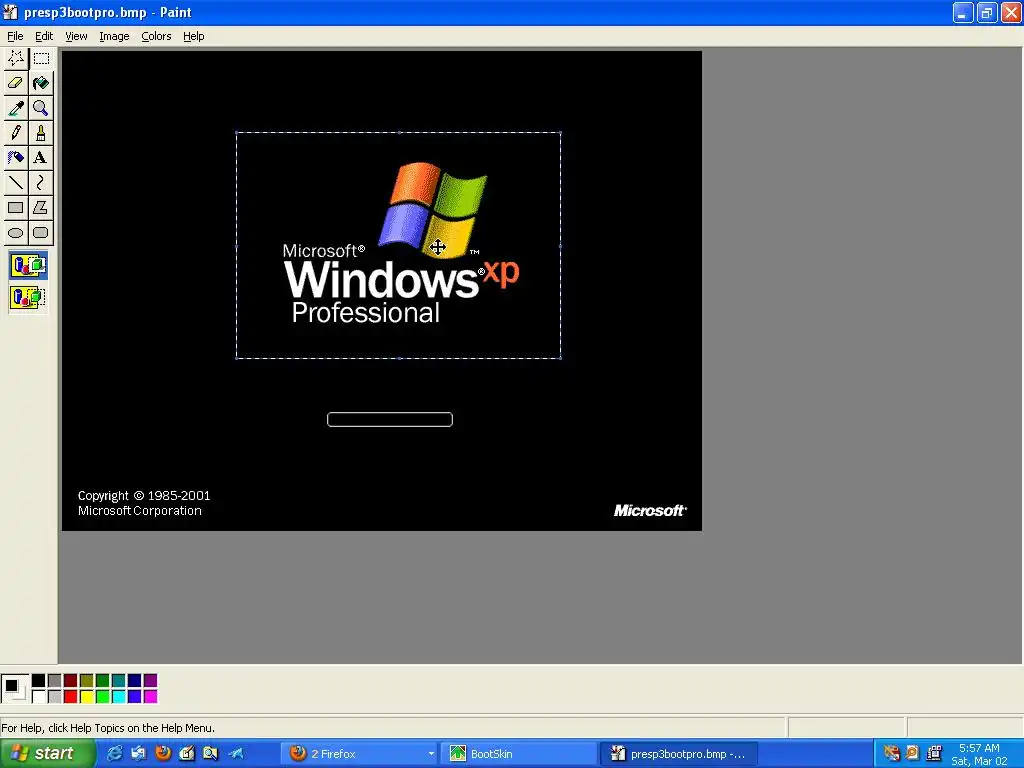Viewport: 1024px width, 768px height.
Task: Open the Image menu
Action: coord(114,36)
